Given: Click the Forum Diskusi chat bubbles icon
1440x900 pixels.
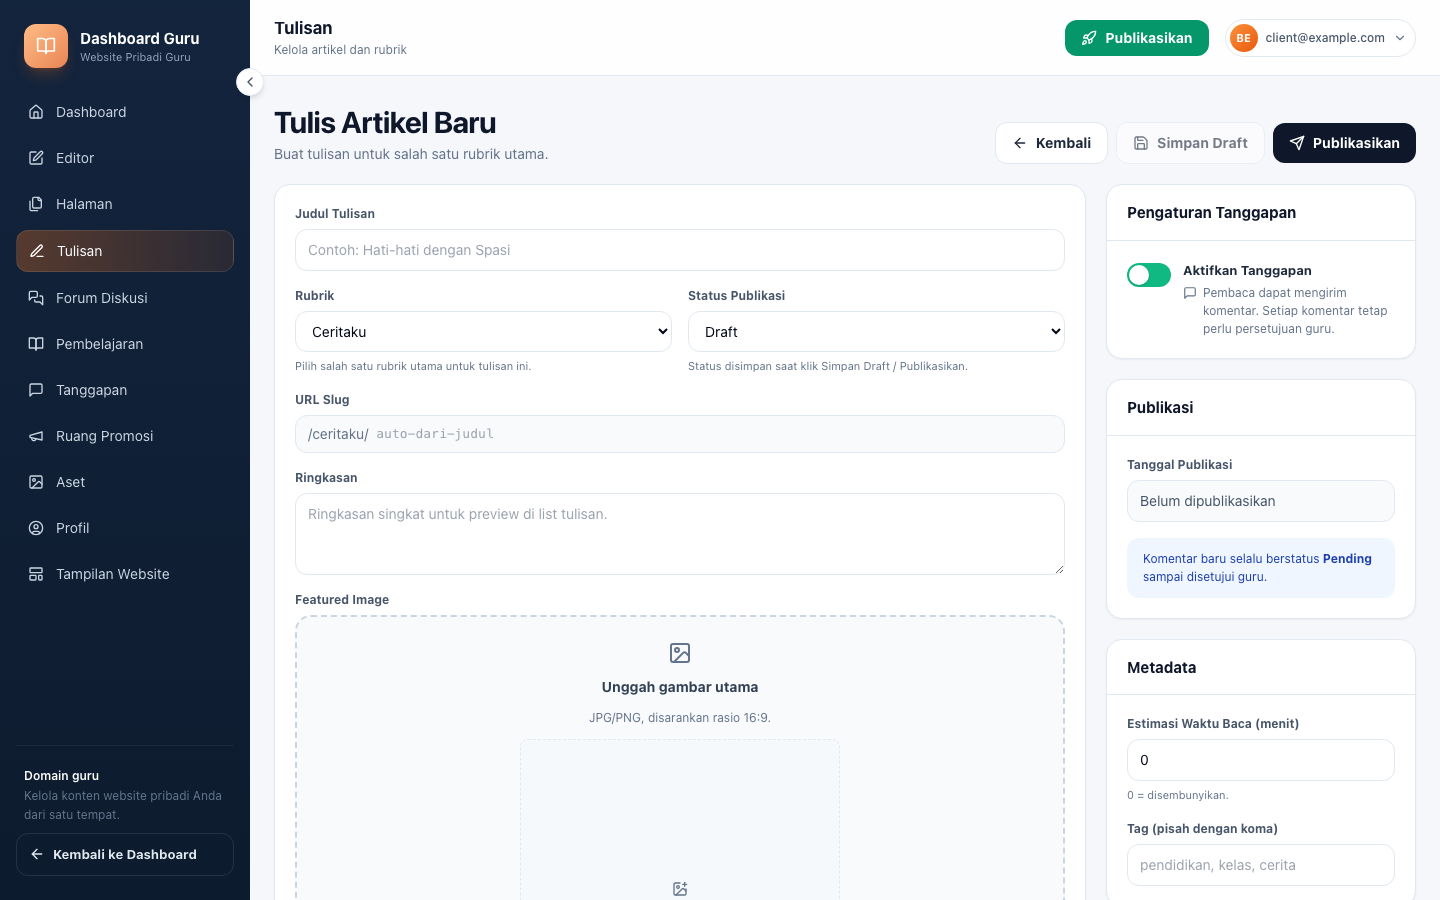Looking at the screenshot, I should [x=36, y=298].
